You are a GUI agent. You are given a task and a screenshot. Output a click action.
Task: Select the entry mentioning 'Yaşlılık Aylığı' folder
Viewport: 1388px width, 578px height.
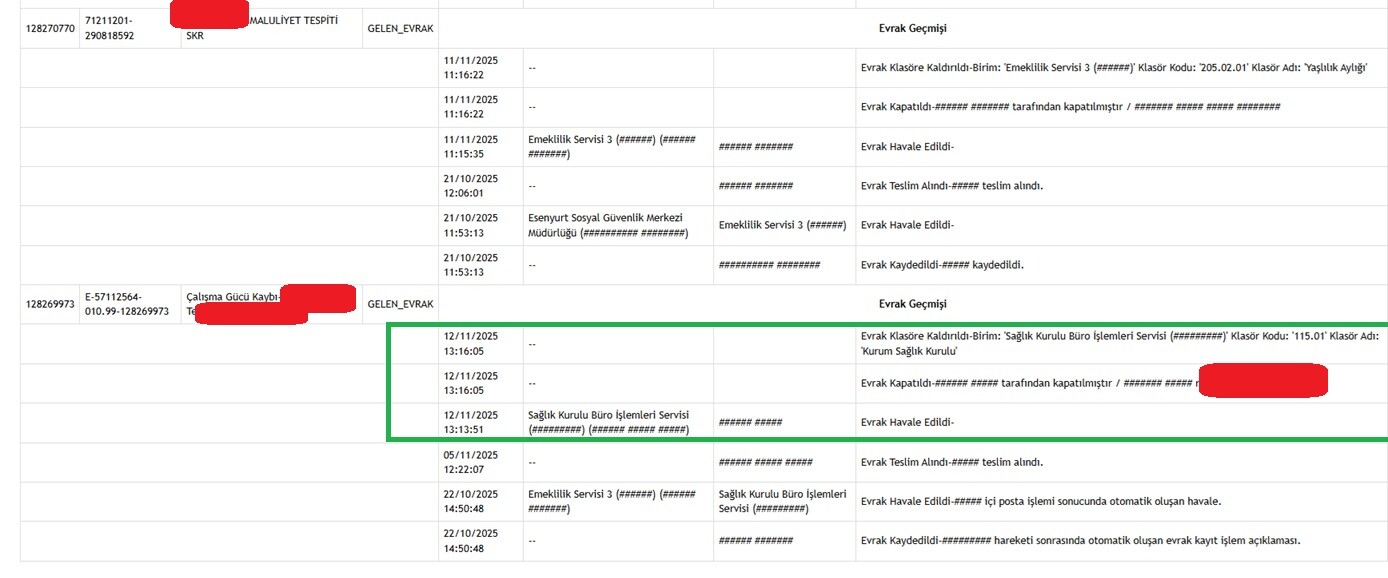[1113, 67]
